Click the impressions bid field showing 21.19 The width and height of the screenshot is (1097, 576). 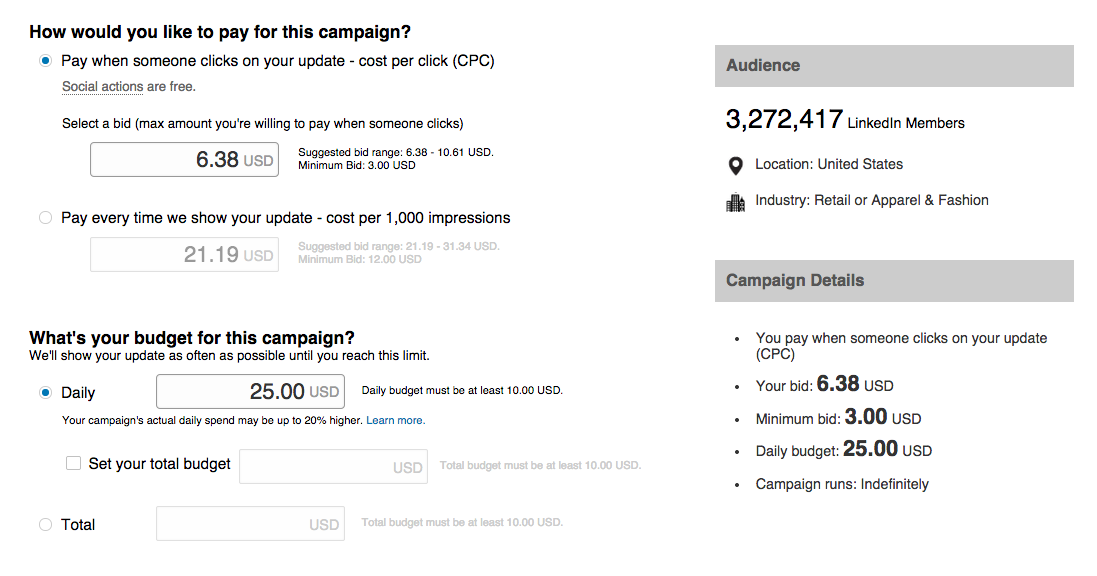click(x=183, y=255)
